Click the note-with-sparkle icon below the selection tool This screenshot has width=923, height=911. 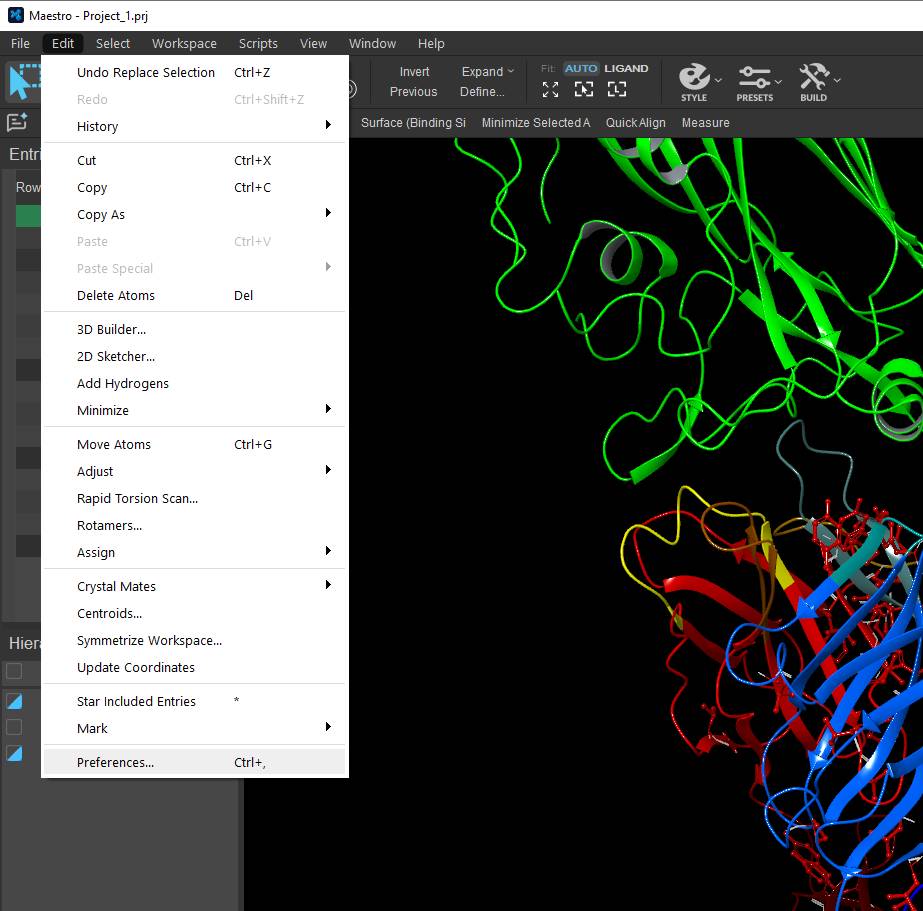click(17, 122)
